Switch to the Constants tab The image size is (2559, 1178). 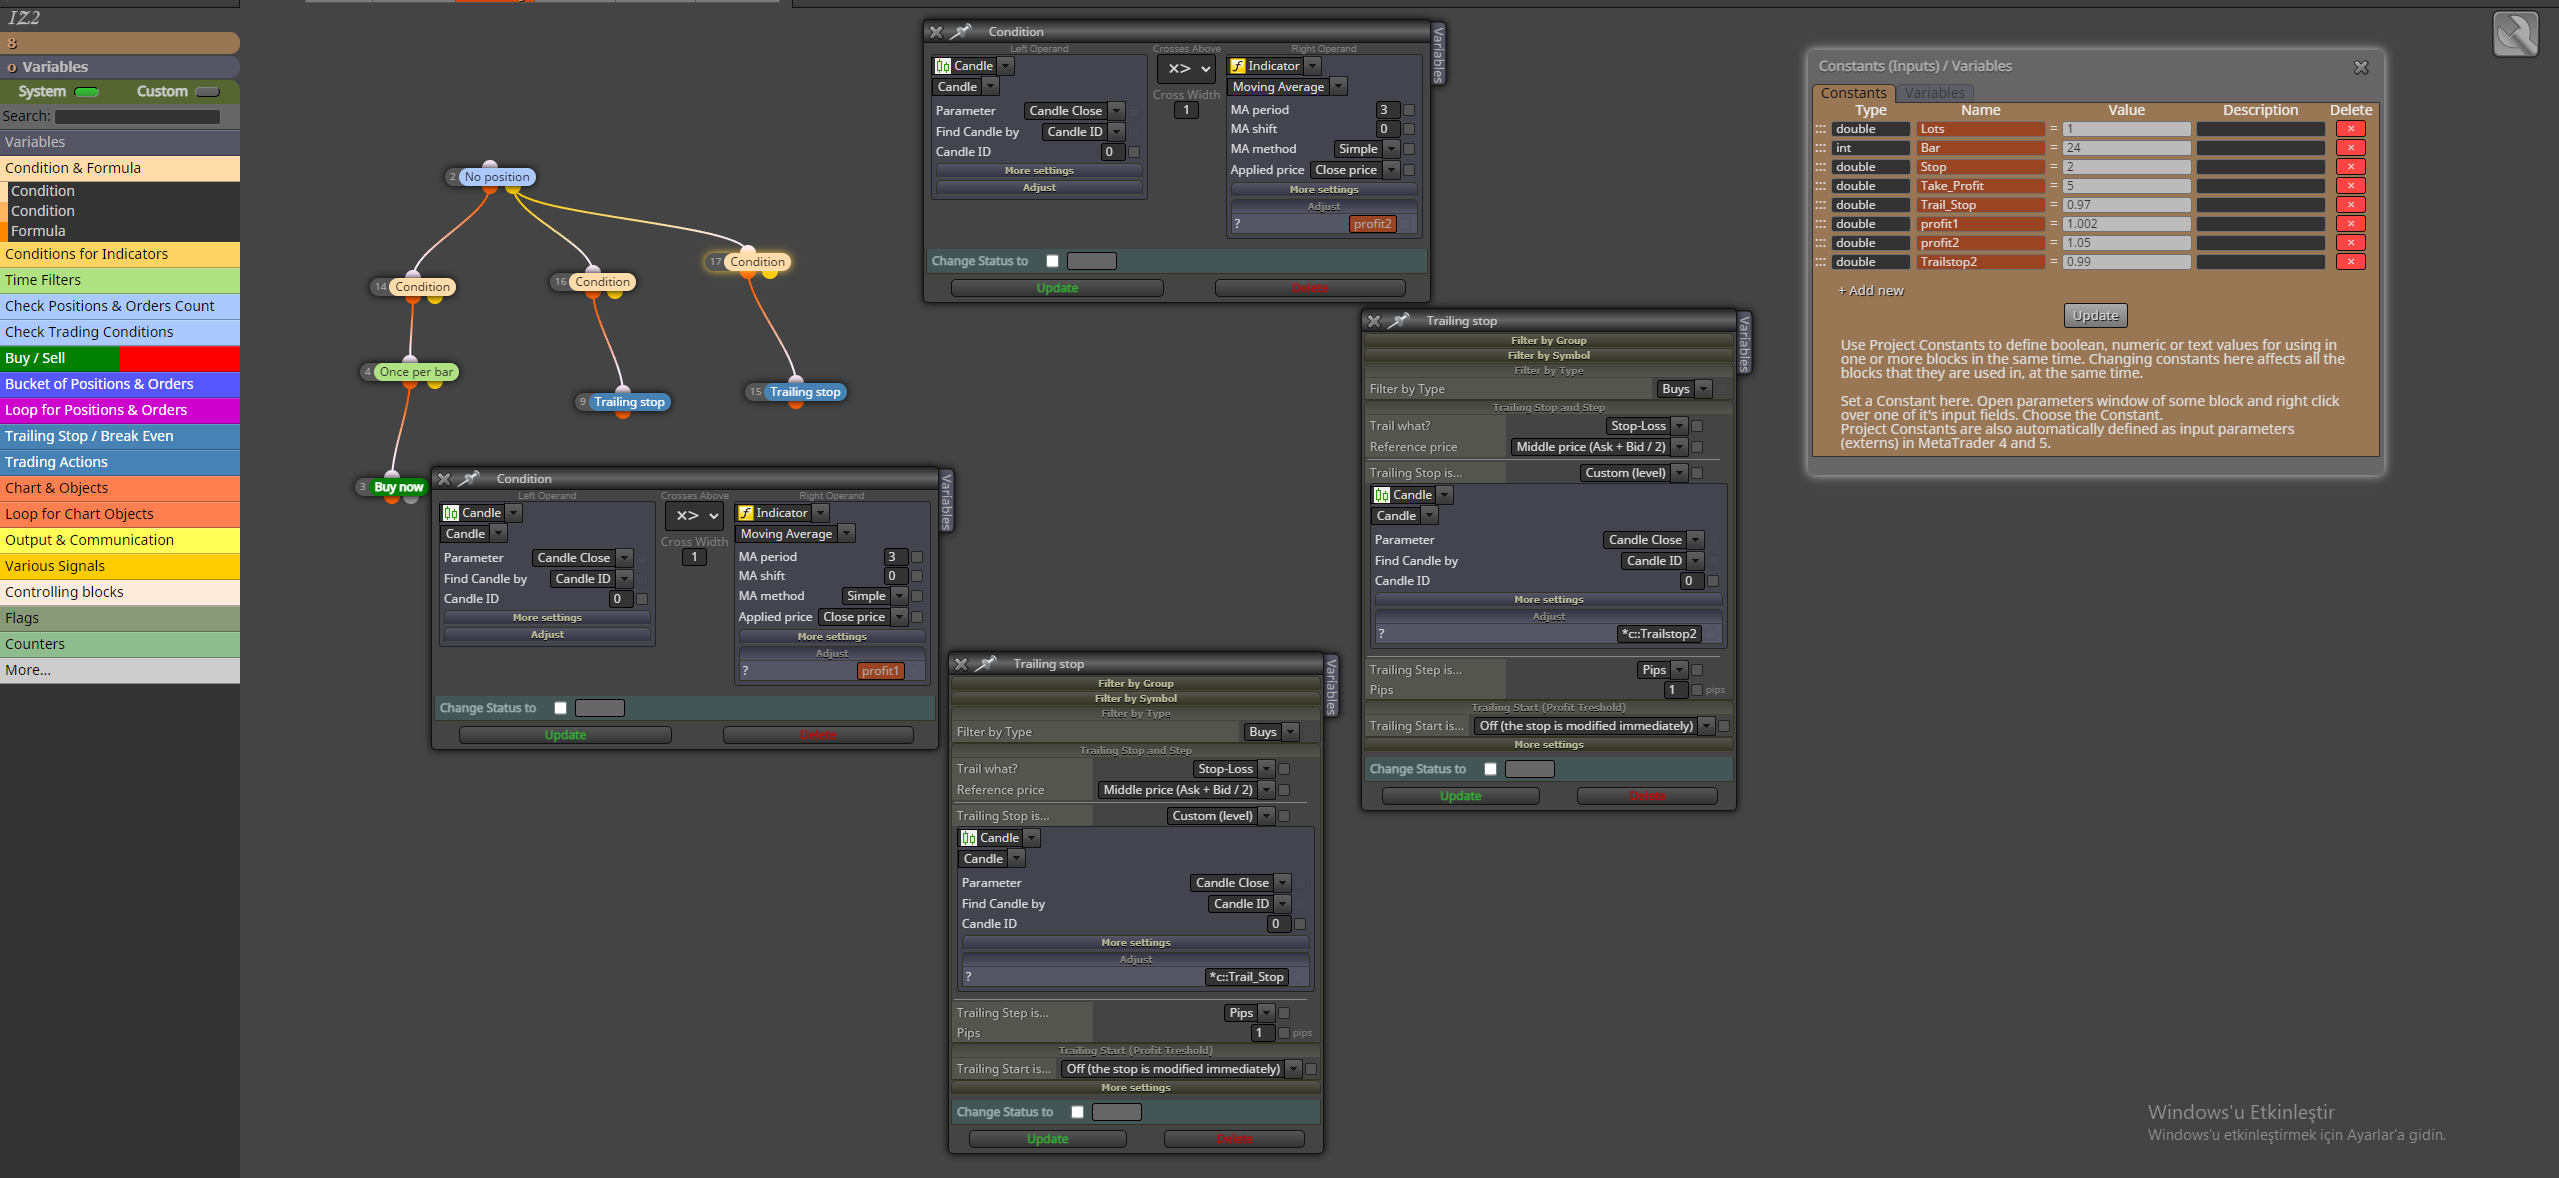tap(1853, 93)
